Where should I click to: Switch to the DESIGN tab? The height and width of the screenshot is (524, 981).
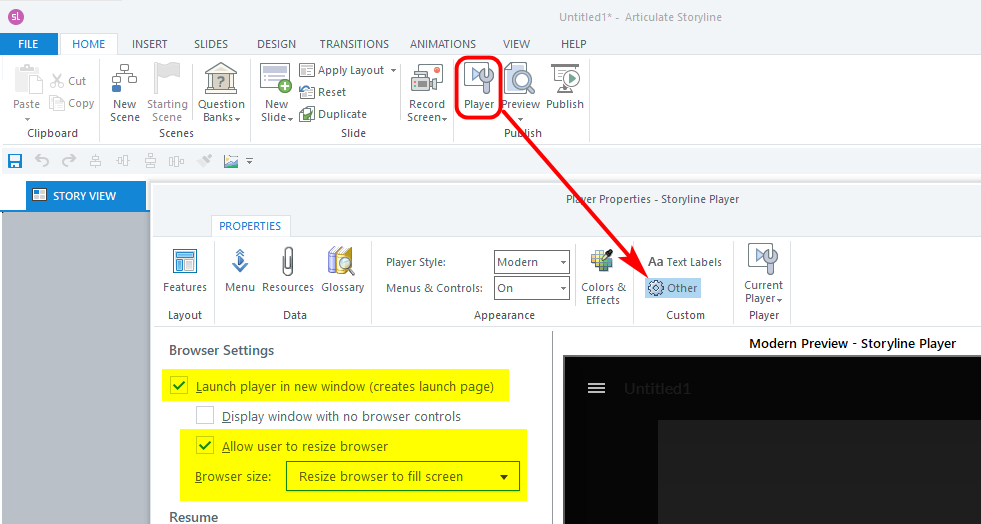(x=277, y=44)
